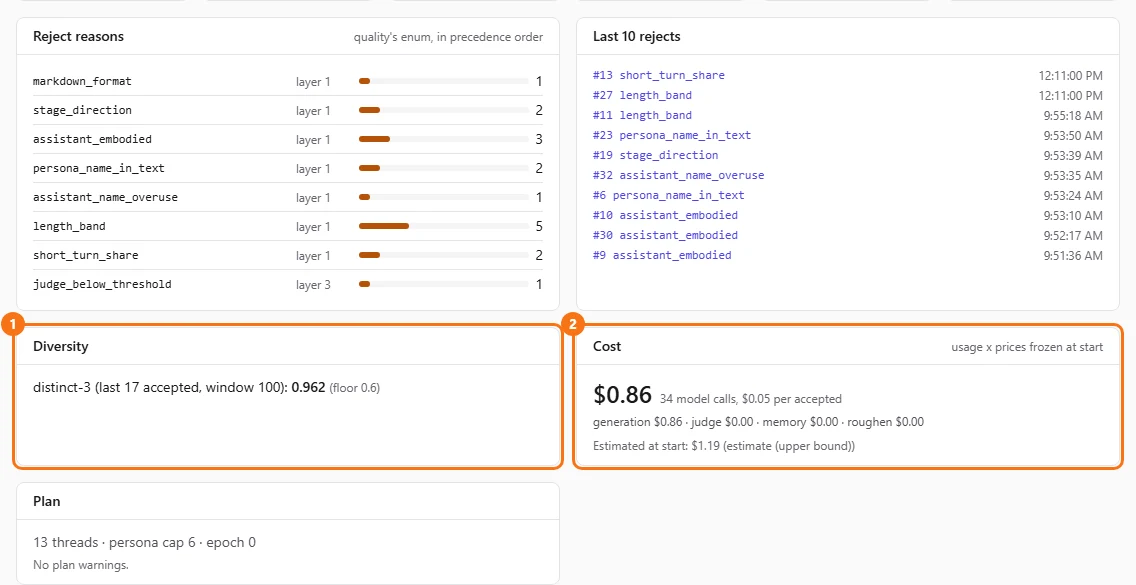Click the "layer 3" tag for judge_below_threshold
The image size is (1136, 585).
(x=313, y=285)
